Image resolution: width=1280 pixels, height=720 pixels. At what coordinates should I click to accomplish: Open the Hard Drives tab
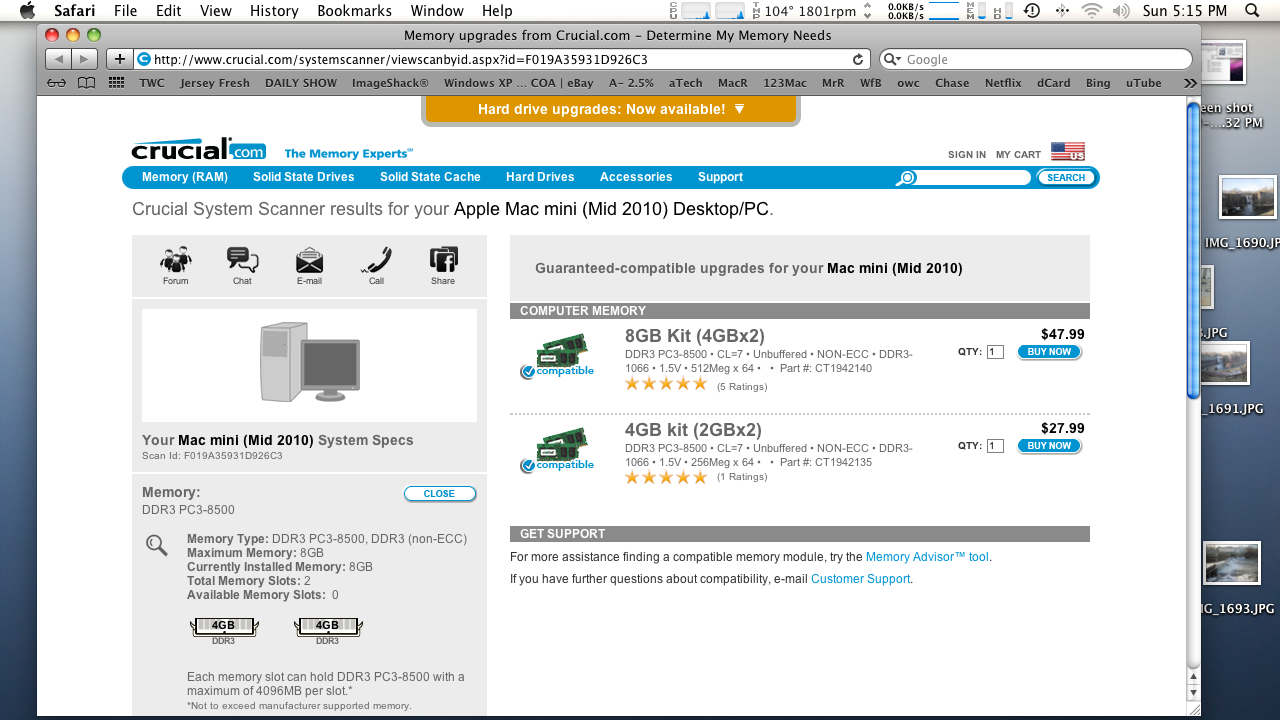tap(540, 177)
